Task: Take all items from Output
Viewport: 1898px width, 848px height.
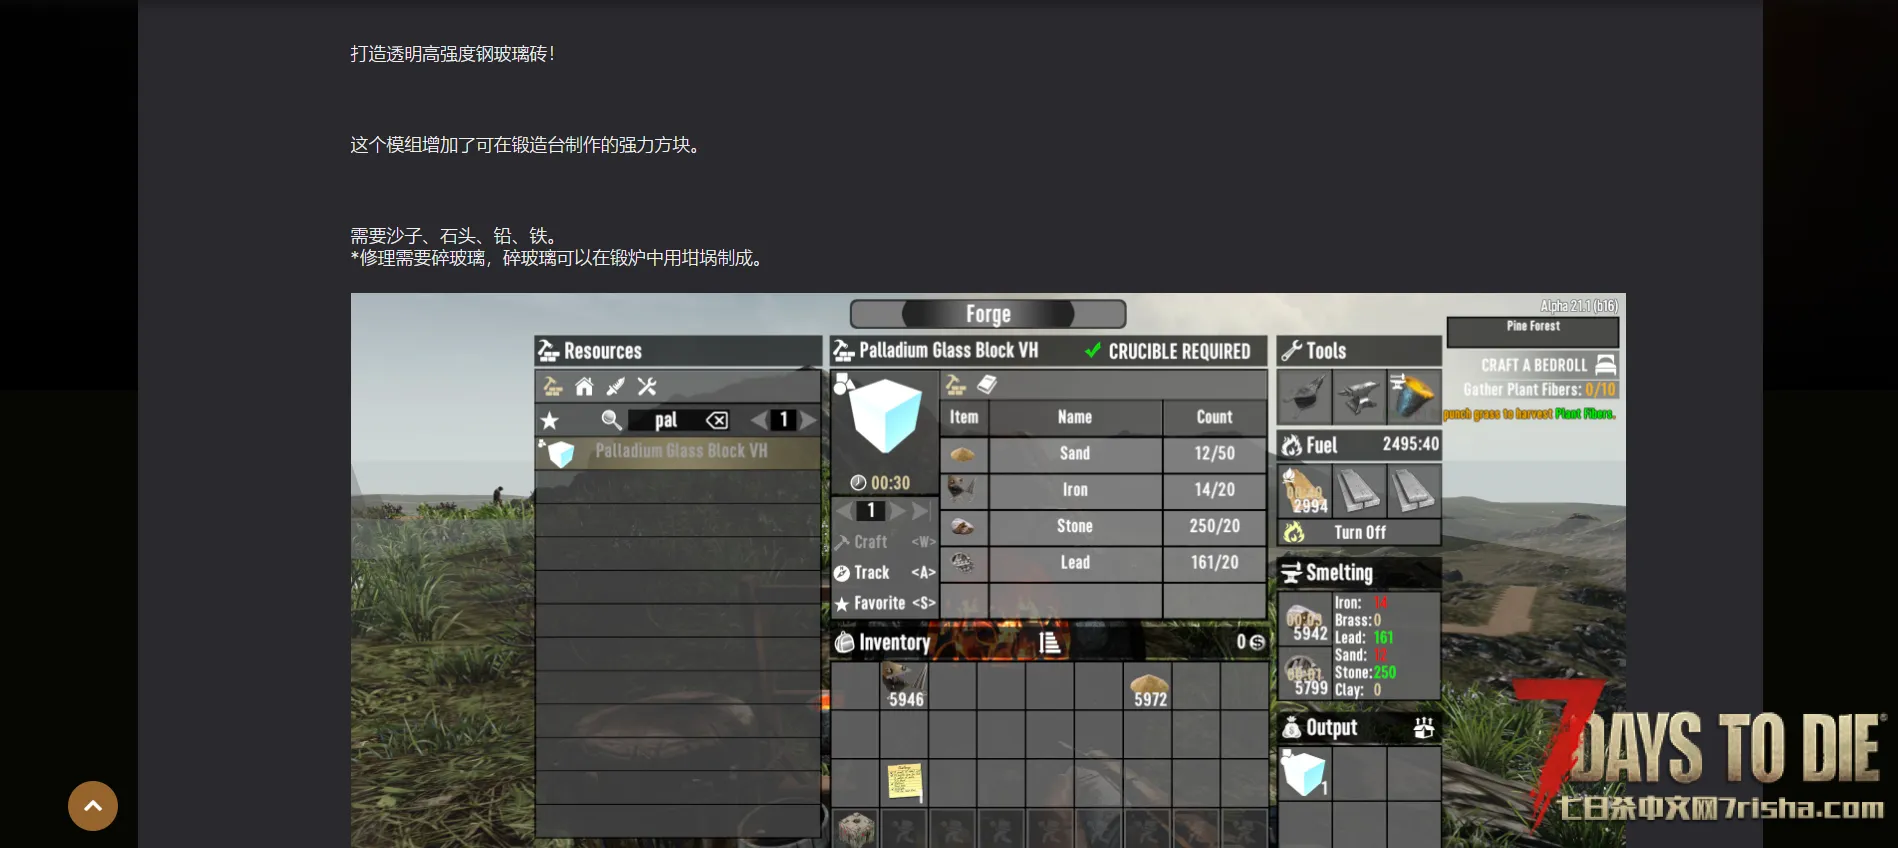Action: tap(1424, 728)
